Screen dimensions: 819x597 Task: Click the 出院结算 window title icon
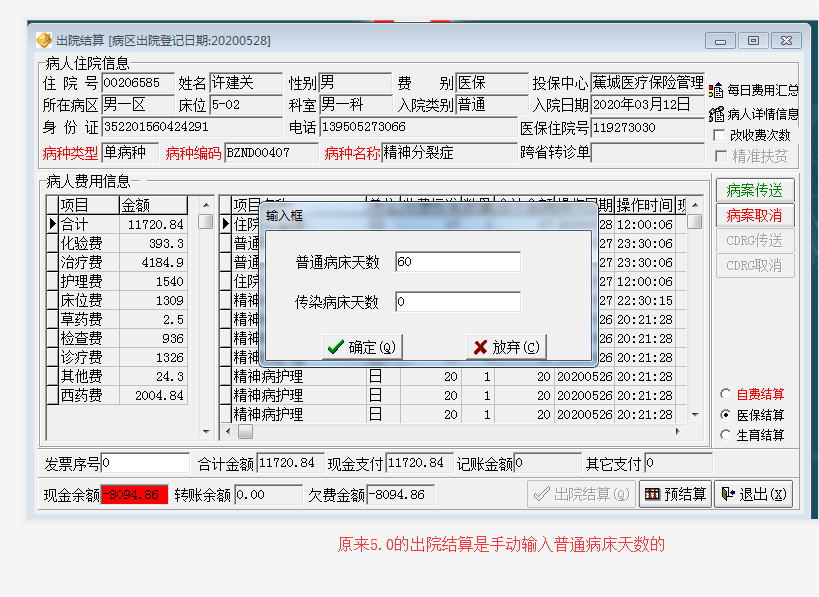(44, 40)
